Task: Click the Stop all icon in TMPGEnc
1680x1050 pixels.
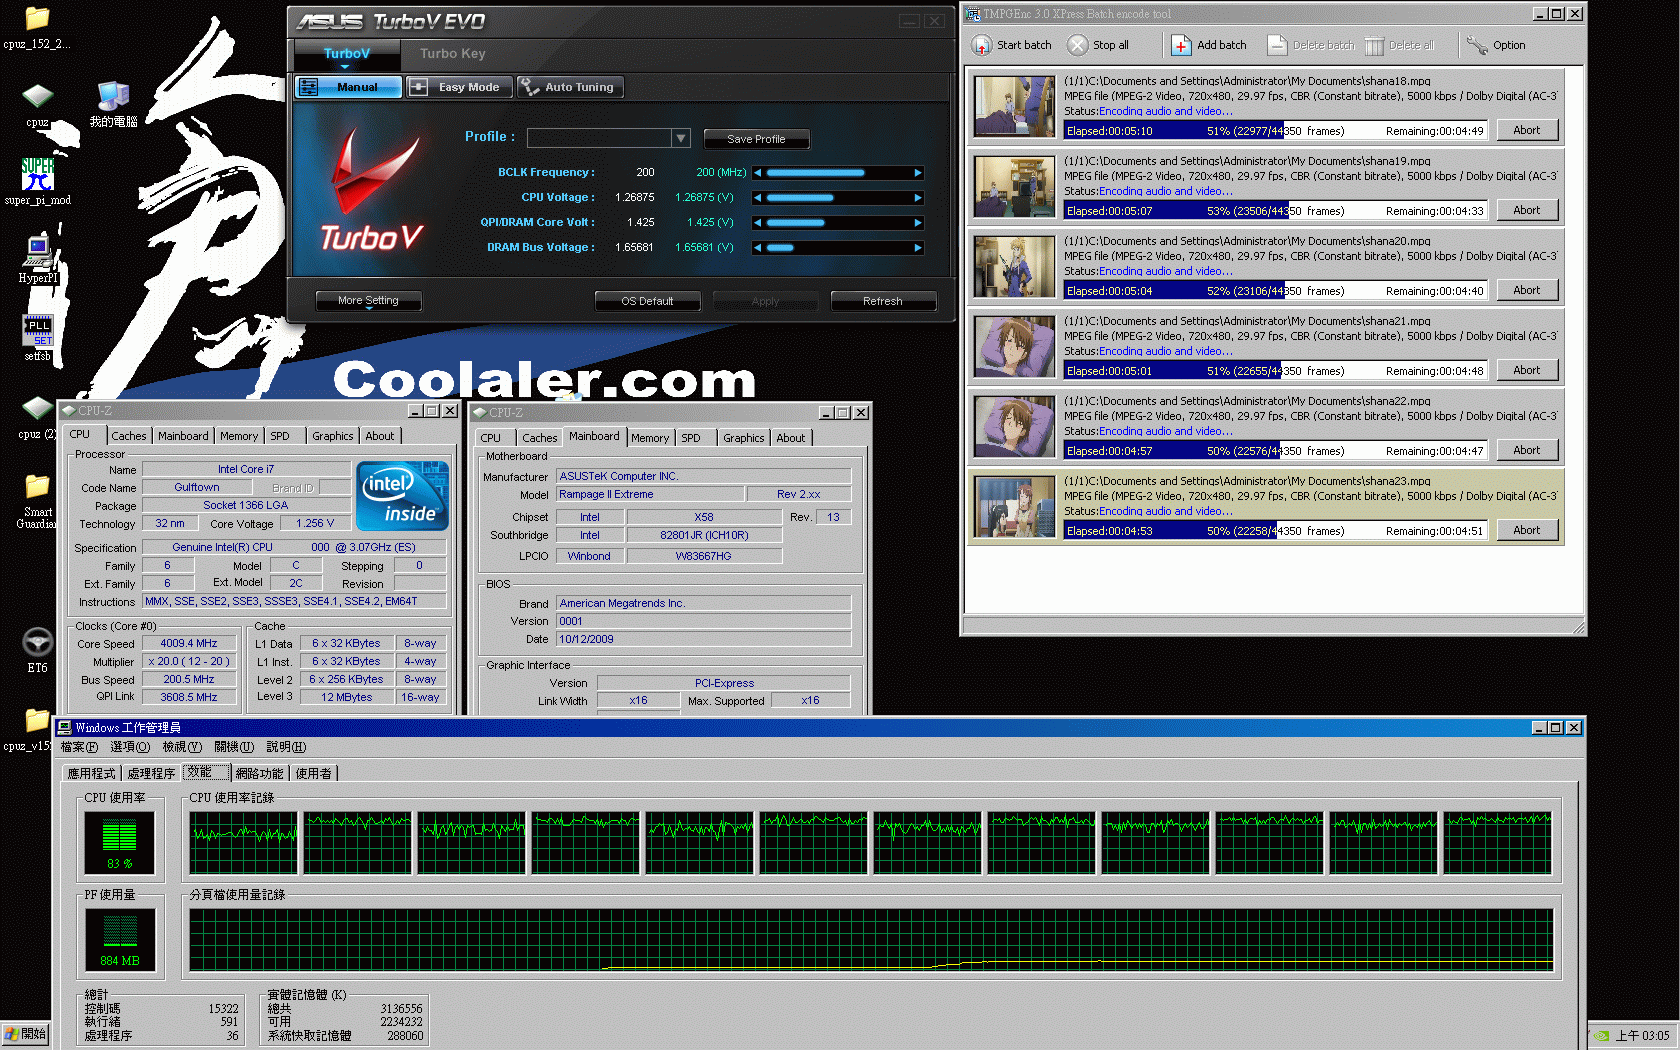Action: click(1077, 45)
